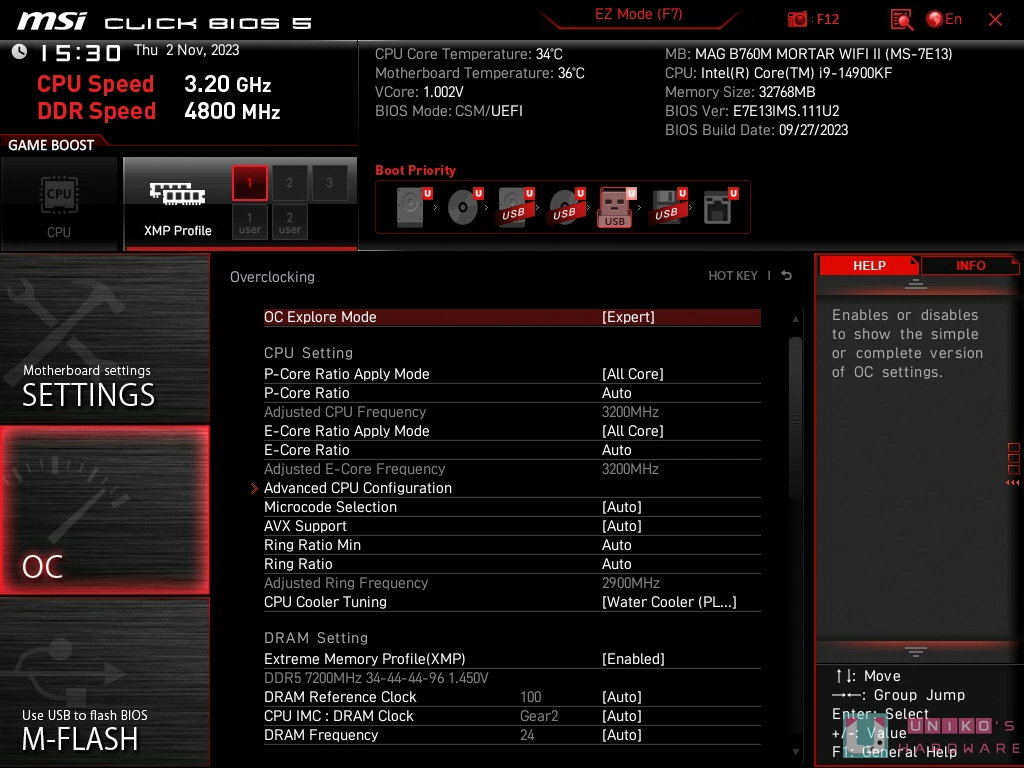The height and width of the screenshot is (768, 1024).
Task: Open the SETTINGS motherboard settings section
Action: 104,339
